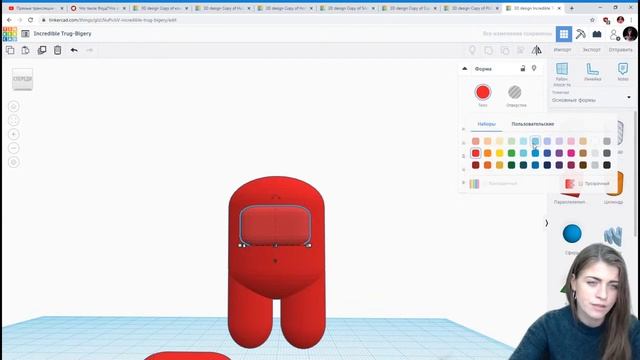Pick the purple color swatch in middle row
This screenshot has width=640, height=360.
tap(559, 153)
